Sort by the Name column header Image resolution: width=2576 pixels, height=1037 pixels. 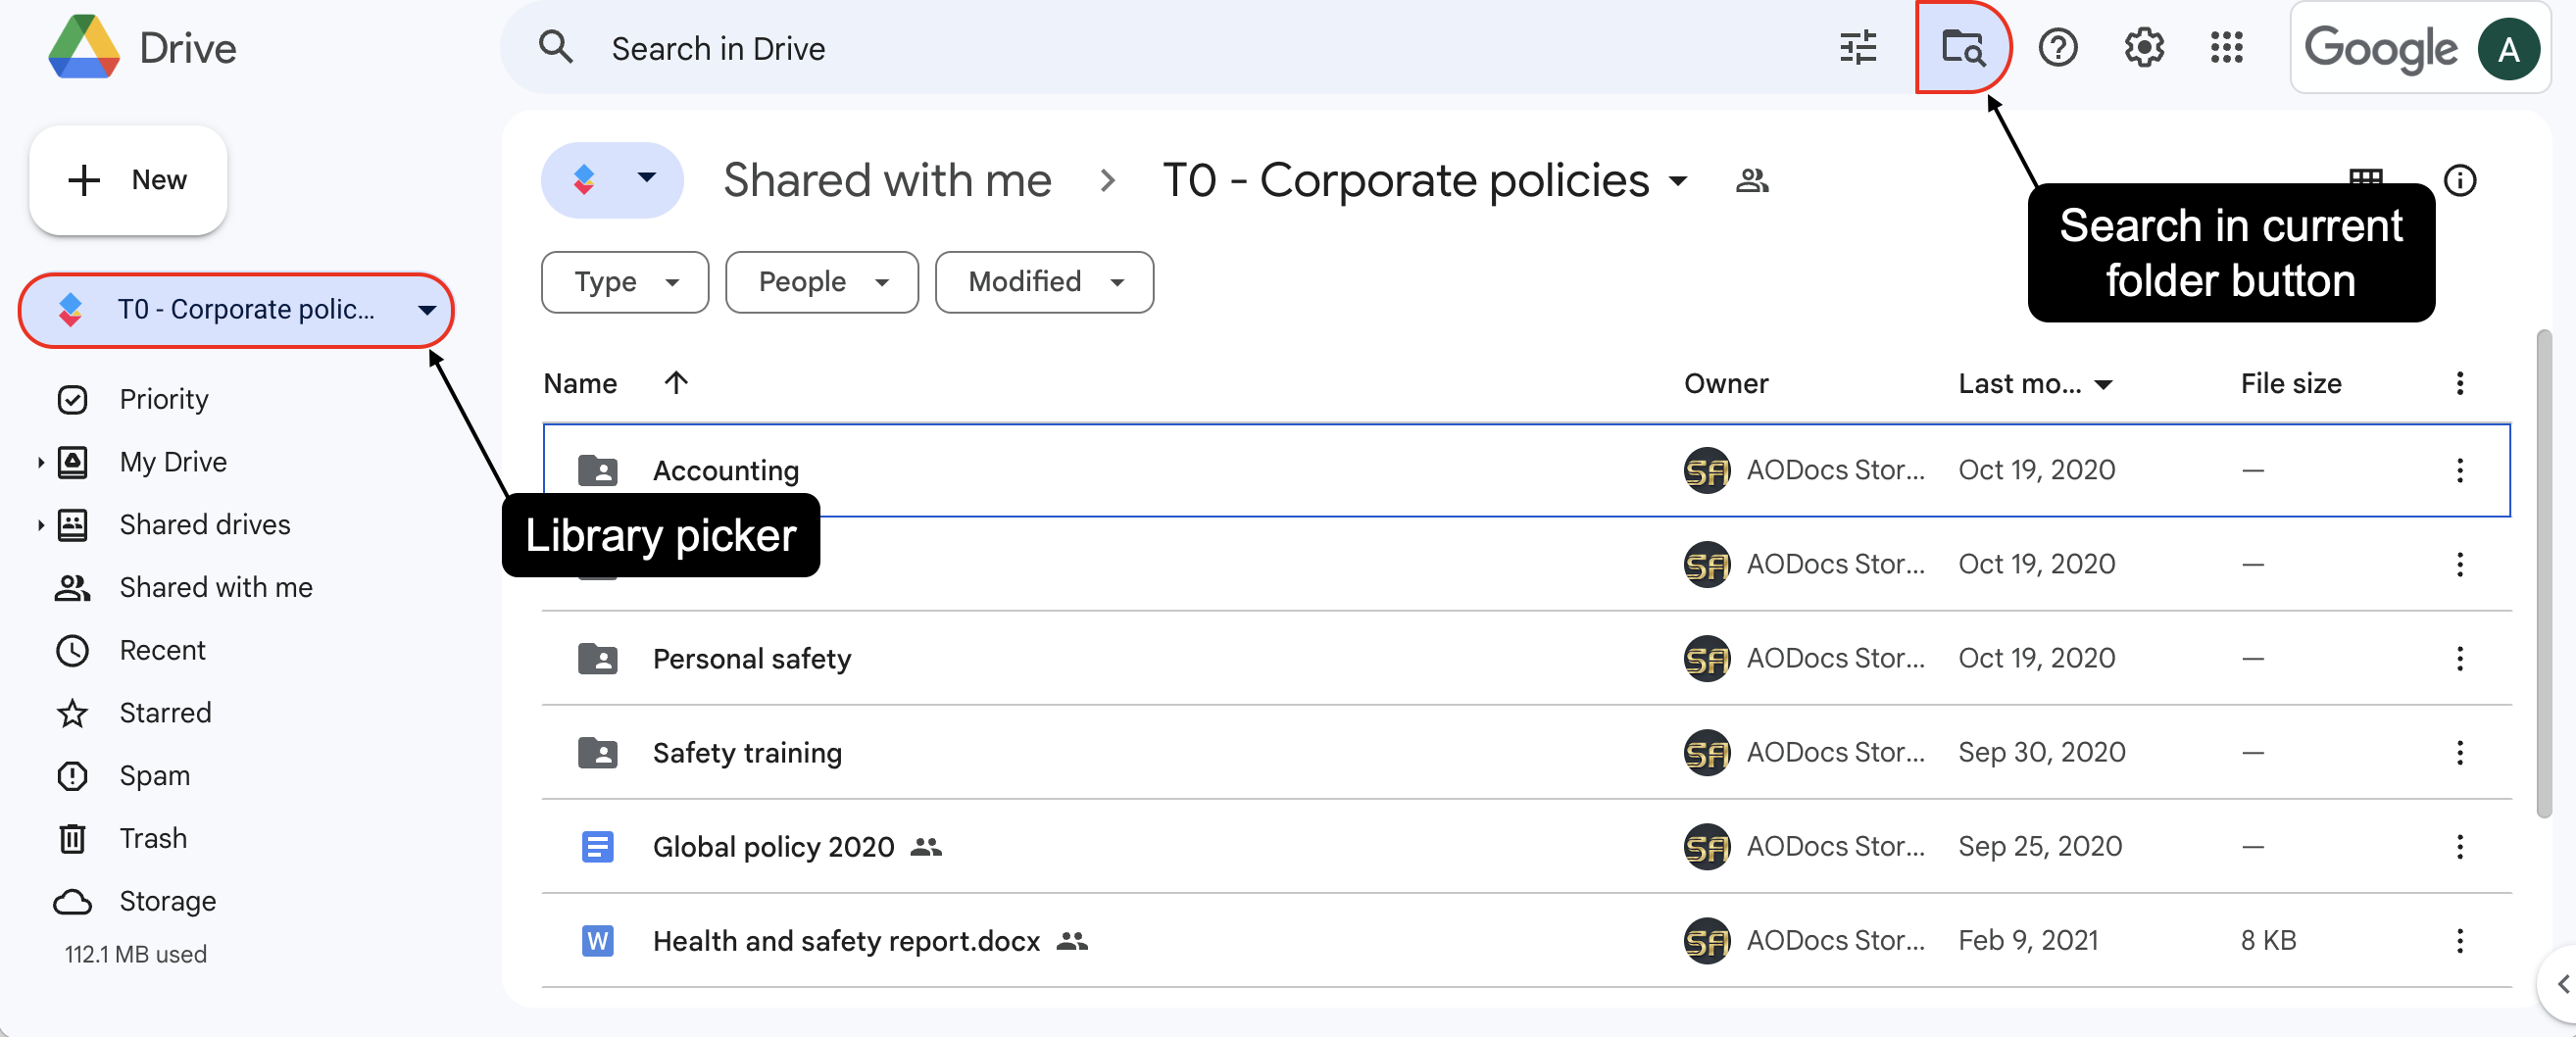[580, 384]
